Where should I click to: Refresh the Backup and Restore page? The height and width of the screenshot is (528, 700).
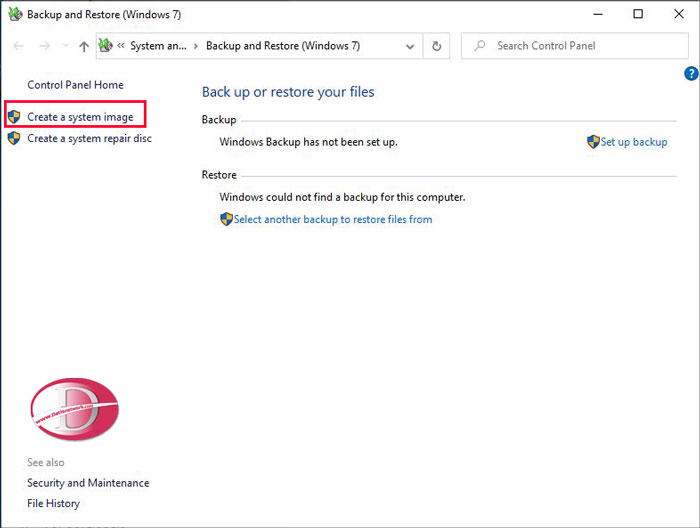(437, 46)
